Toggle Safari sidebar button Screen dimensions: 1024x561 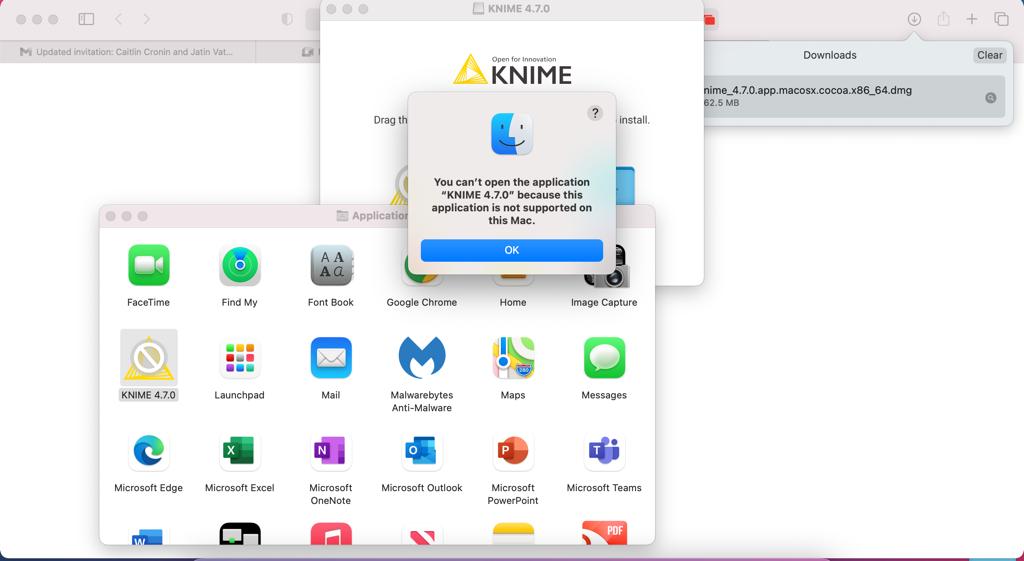(86, 19)
